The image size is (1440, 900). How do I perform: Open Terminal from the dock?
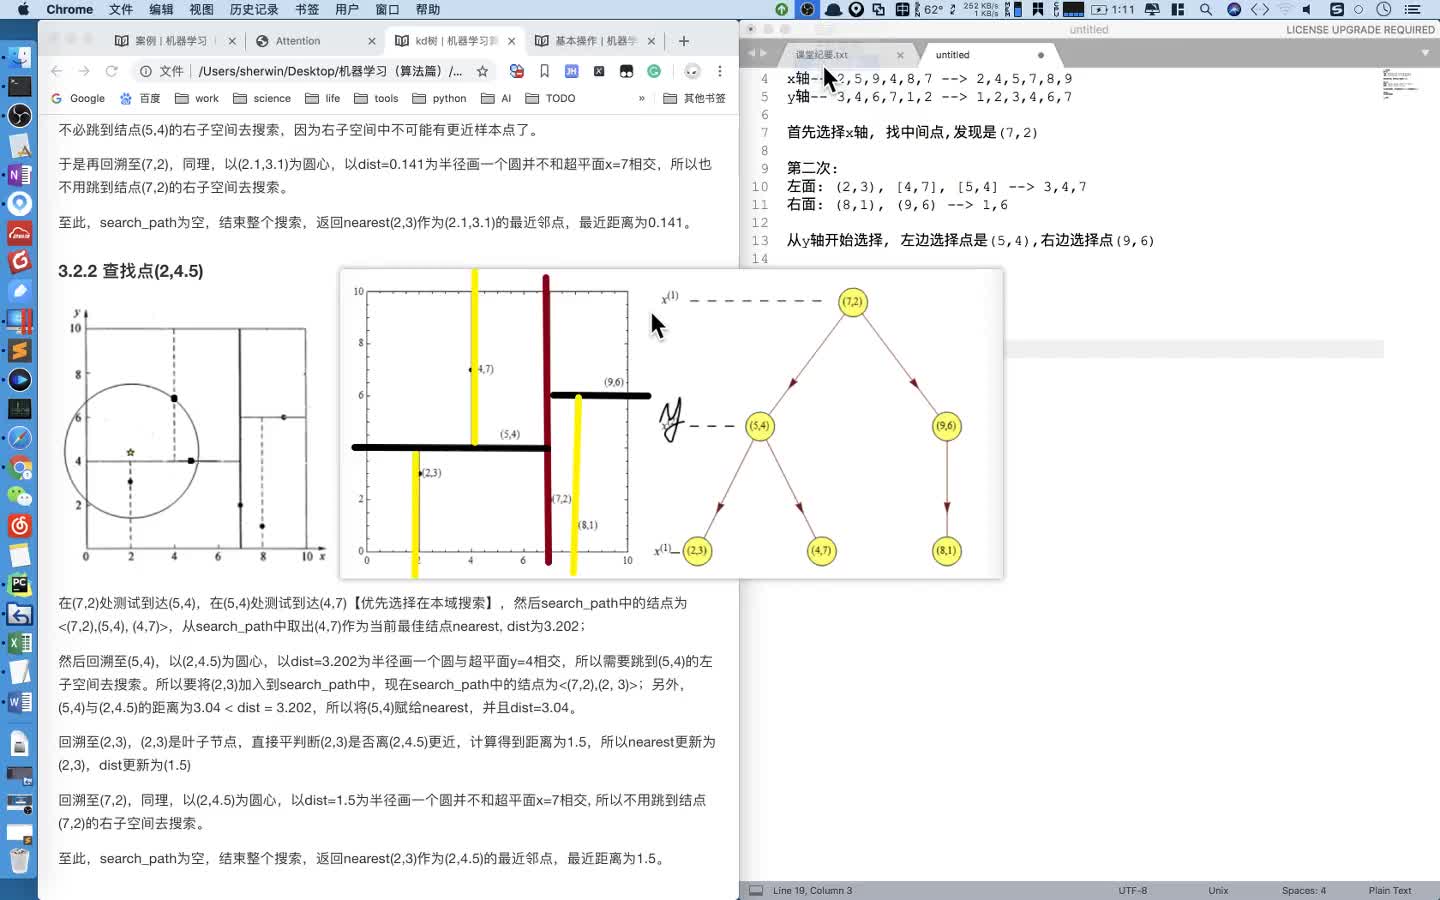(19, 86)
